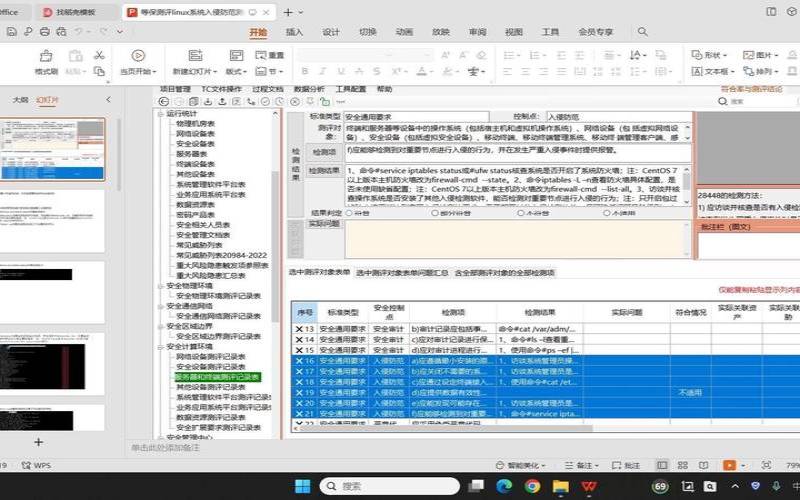This screenshot has height=500, width=800.
Task: Open the TC文件操作 menu in embedded tool
Action: click(x=221, y=89)
